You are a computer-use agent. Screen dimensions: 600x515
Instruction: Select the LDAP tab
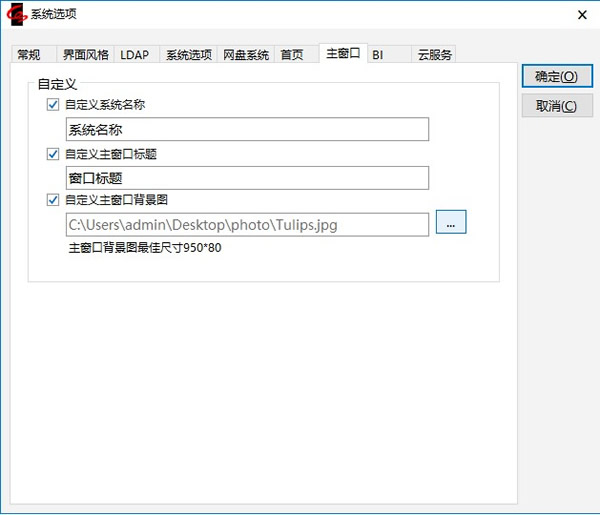(x=134, y=55)
